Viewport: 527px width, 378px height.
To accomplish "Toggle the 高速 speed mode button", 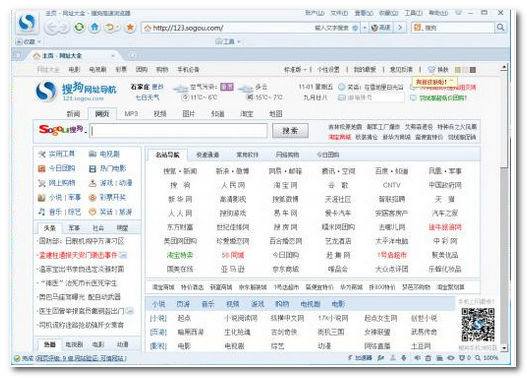I will click(381, 28).
